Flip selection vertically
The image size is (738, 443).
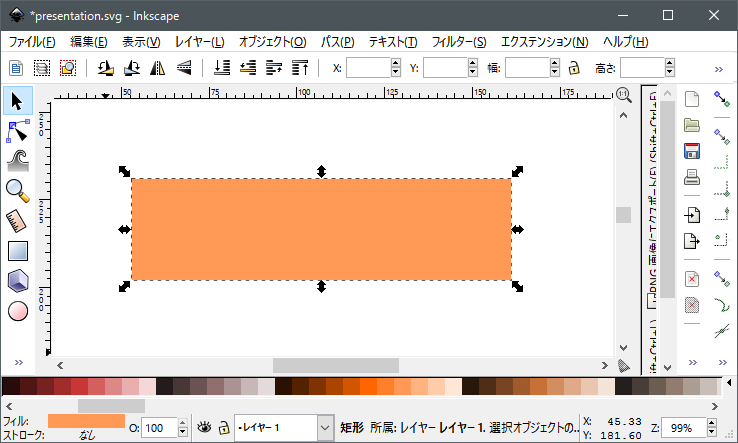(184, 68)
